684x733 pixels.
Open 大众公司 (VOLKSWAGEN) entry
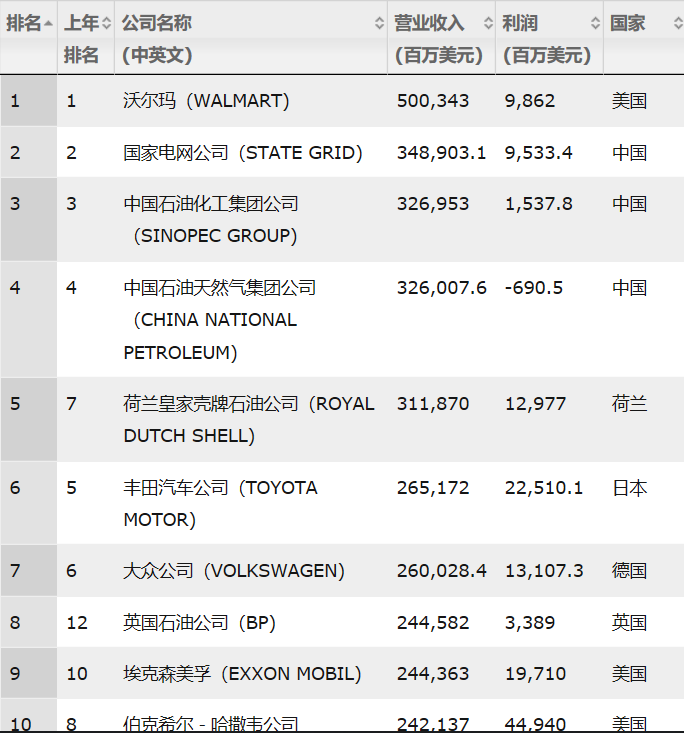coord(234,571)
